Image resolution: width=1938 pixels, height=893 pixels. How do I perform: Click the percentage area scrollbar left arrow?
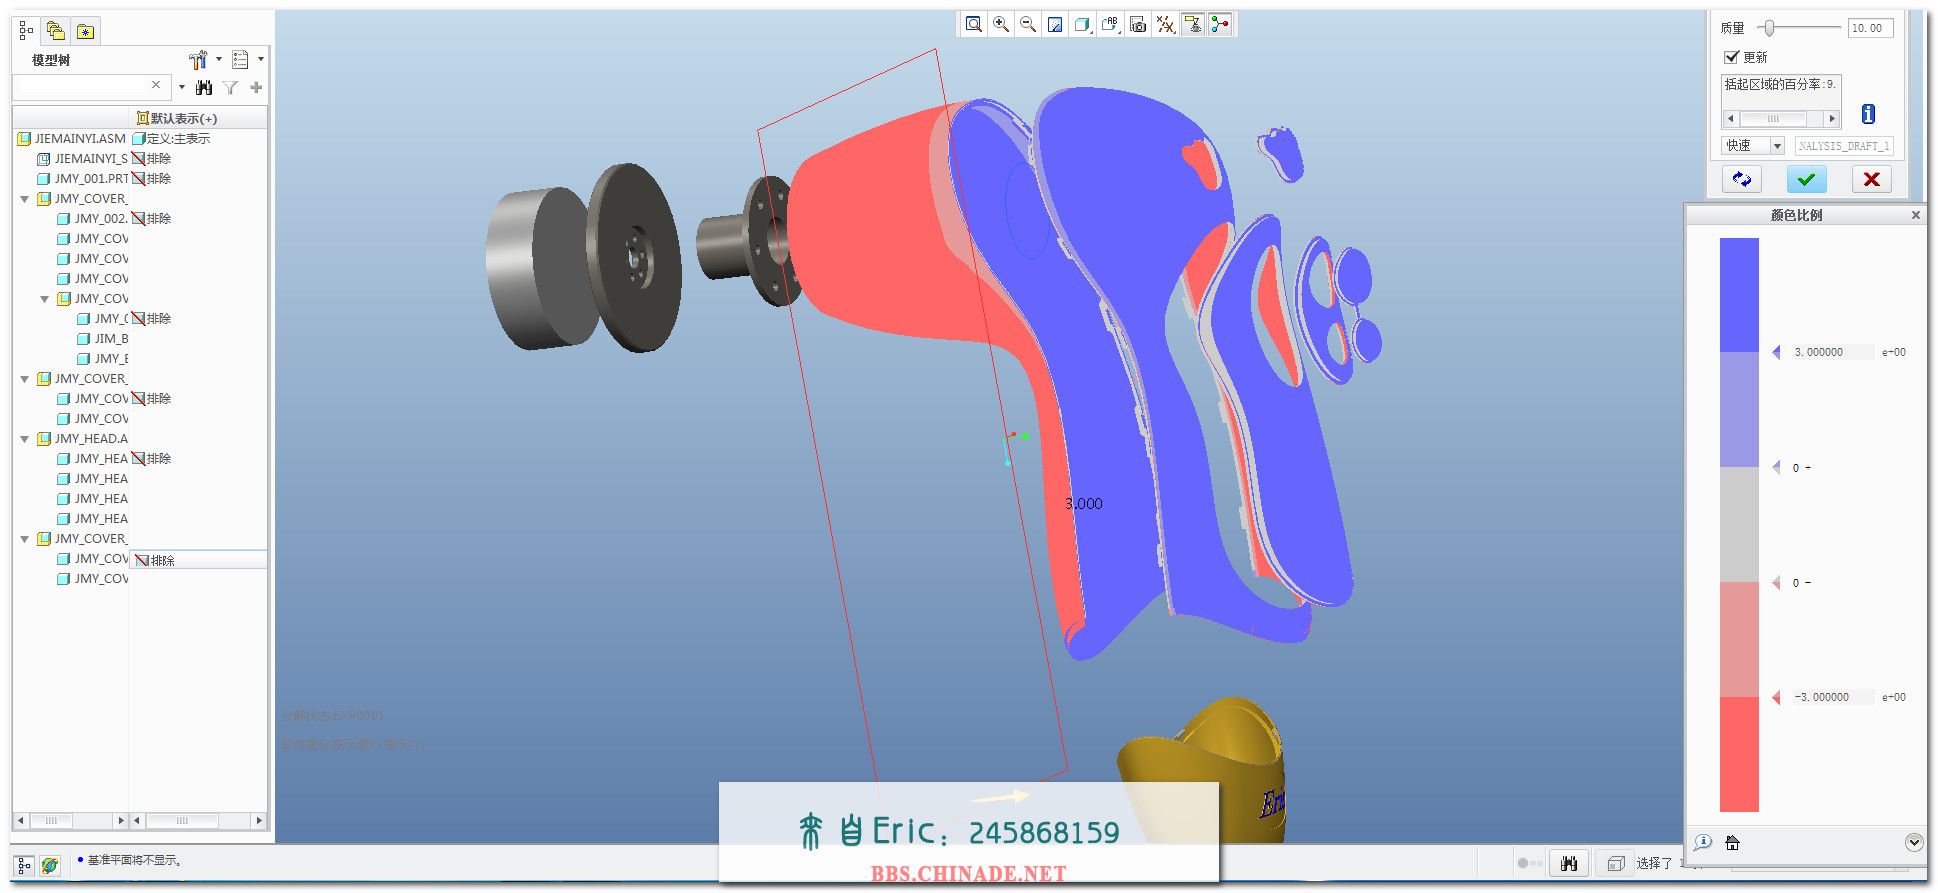[1731, 119]
